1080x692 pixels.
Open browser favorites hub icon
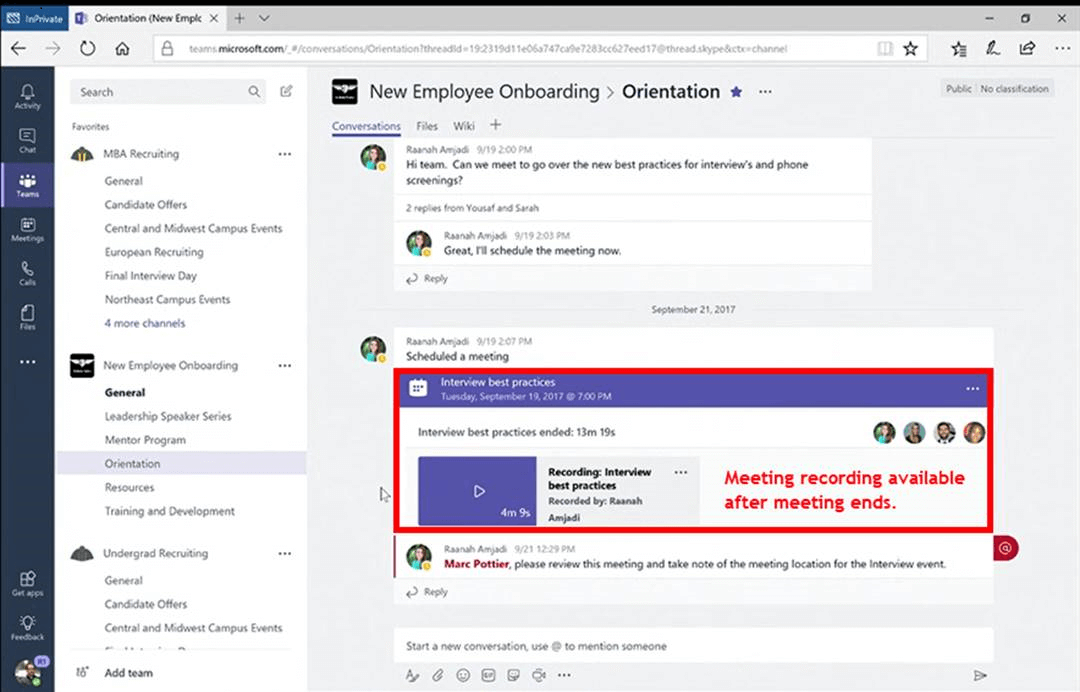pos(959,48)
